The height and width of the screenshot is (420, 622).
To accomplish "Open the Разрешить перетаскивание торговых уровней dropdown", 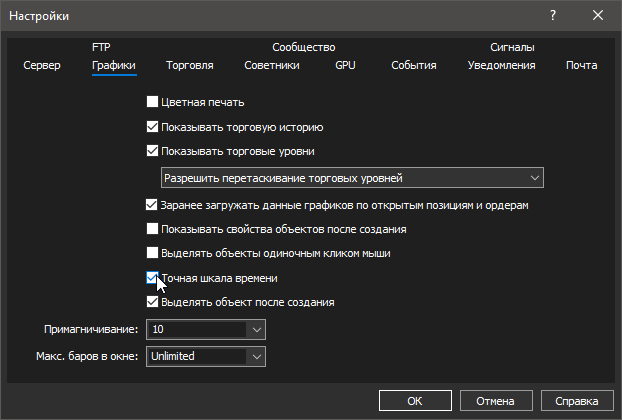I will click(352, 178).
